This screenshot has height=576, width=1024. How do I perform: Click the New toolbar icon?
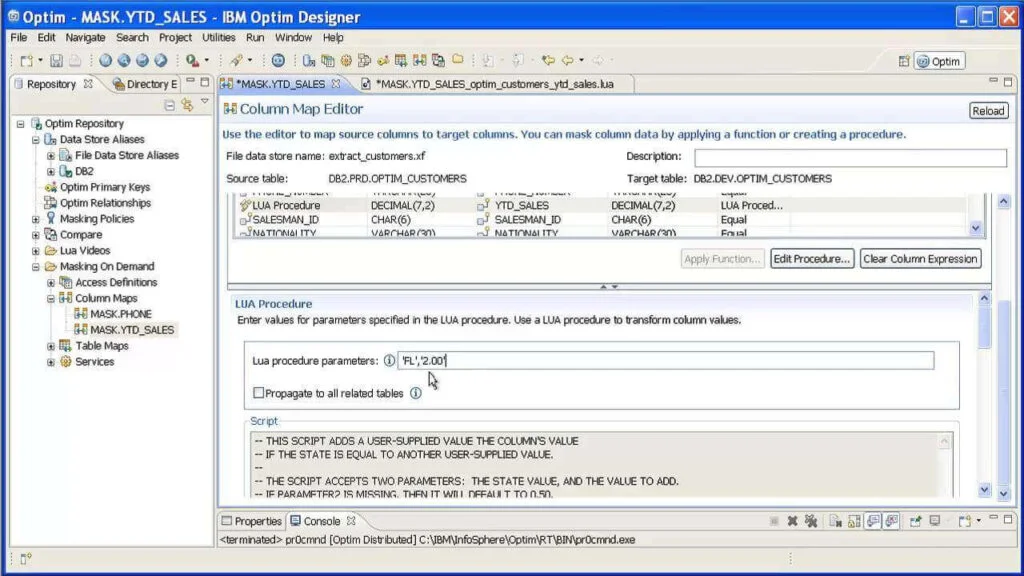26,61
